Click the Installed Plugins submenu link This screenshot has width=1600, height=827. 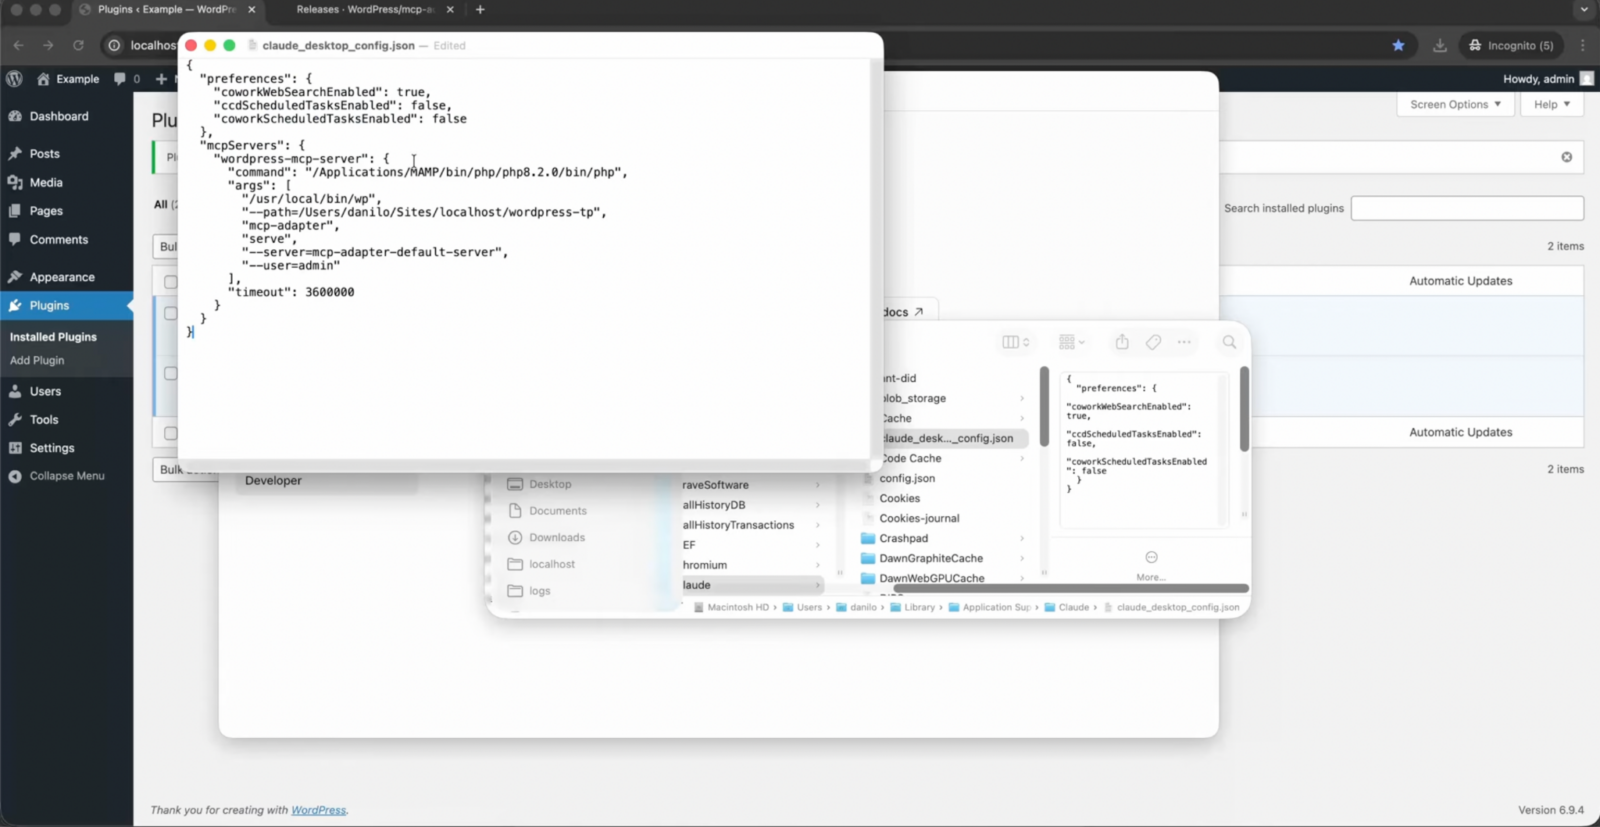(x=53, y=337)
